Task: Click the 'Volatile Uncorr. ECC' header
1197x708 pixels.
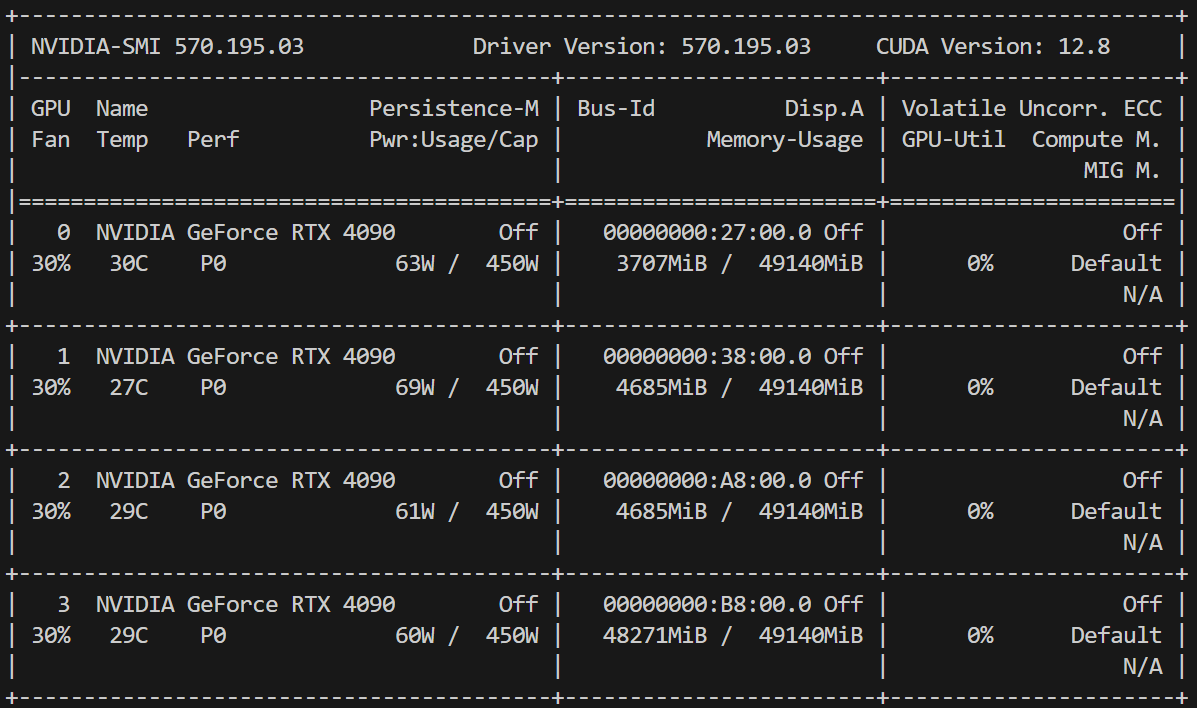Action: point(1032,108)
